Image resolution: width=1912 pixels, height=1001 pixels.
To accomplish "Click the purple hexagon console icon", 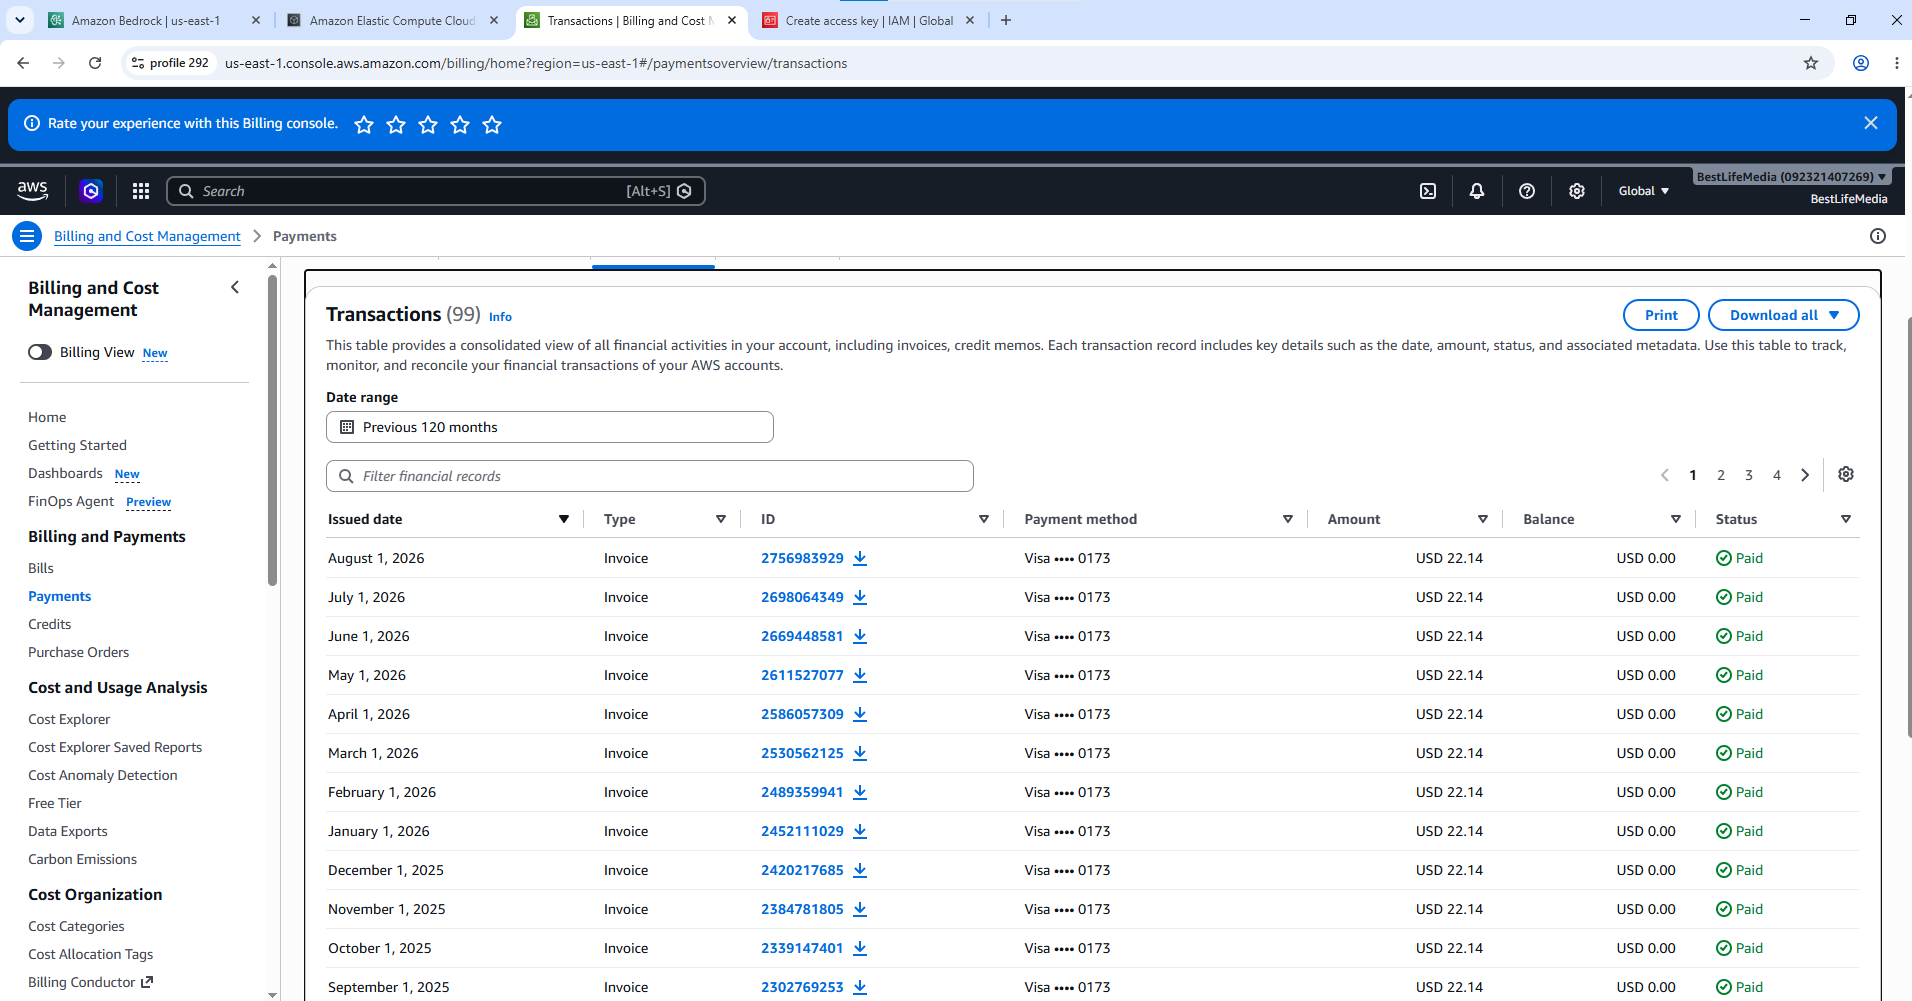I will tap(91, 191).
